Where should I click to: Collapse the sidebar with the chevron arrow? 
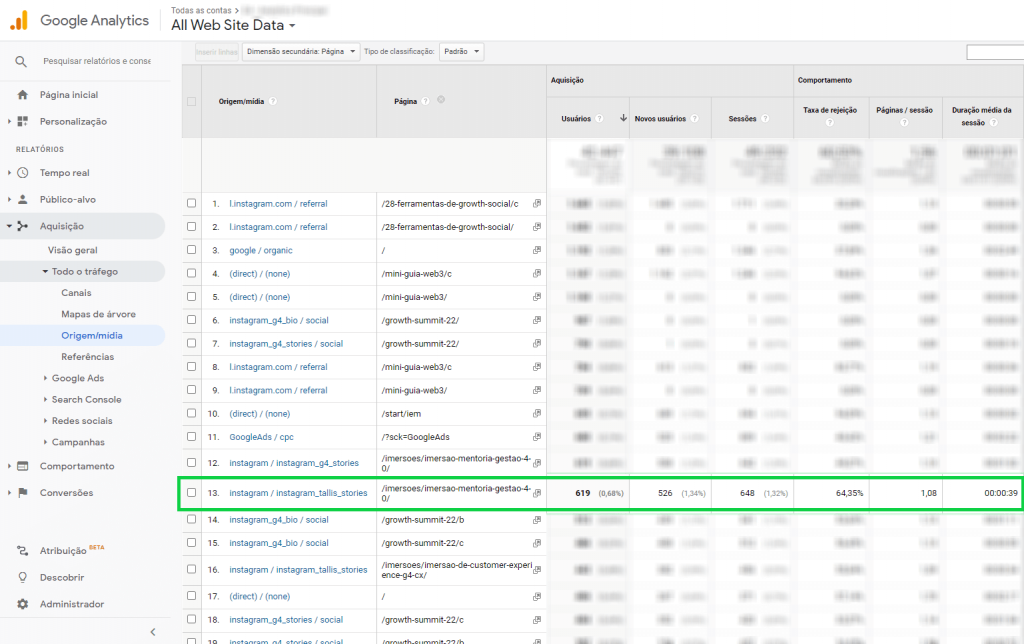click(x=153, y=632)
